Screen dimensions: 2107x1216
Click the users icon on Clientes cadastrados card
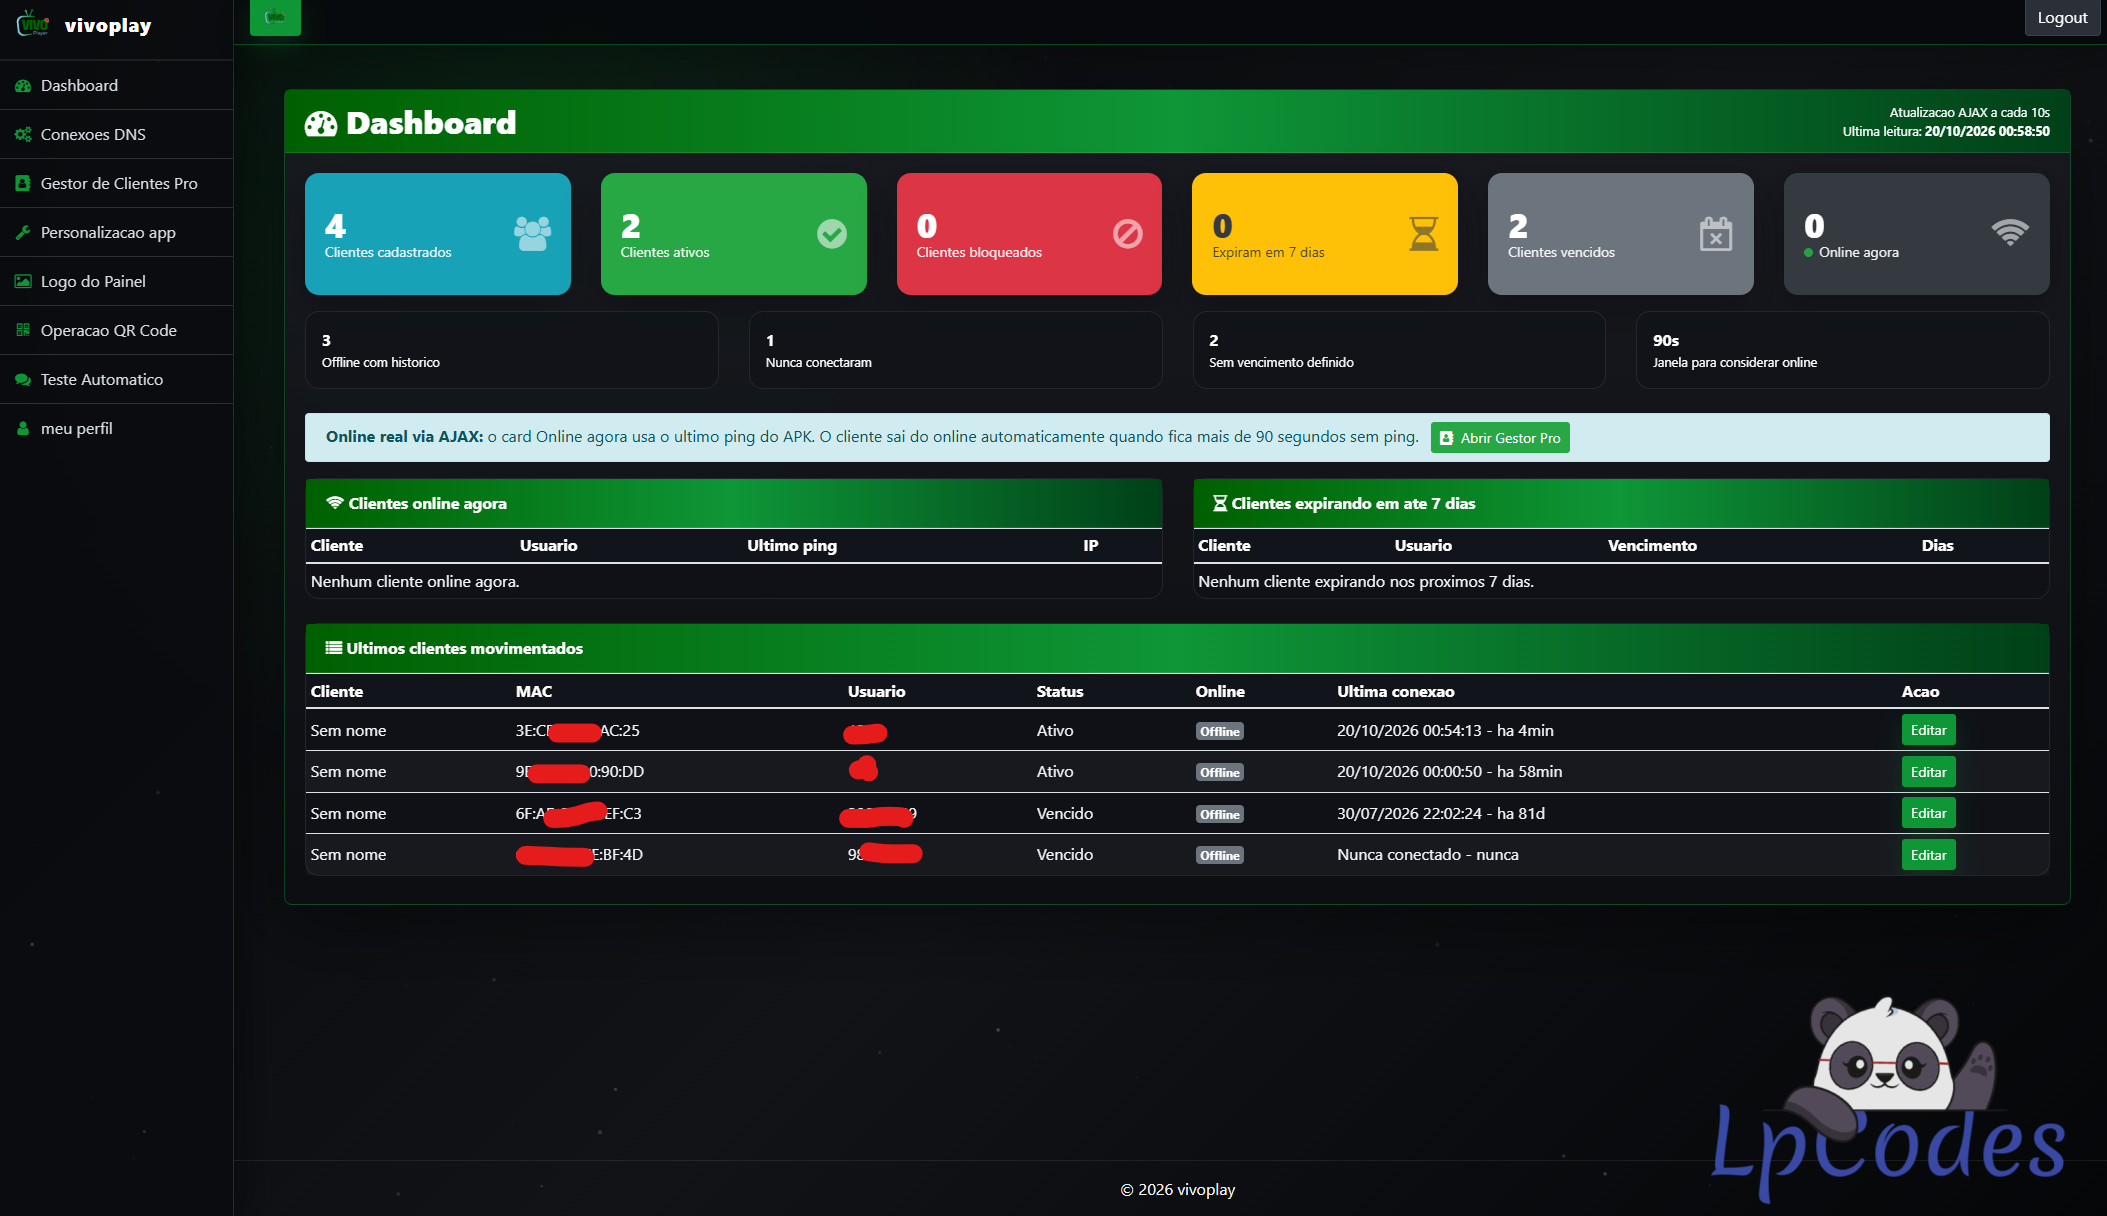pyautogui.click(x=532, y=234)
